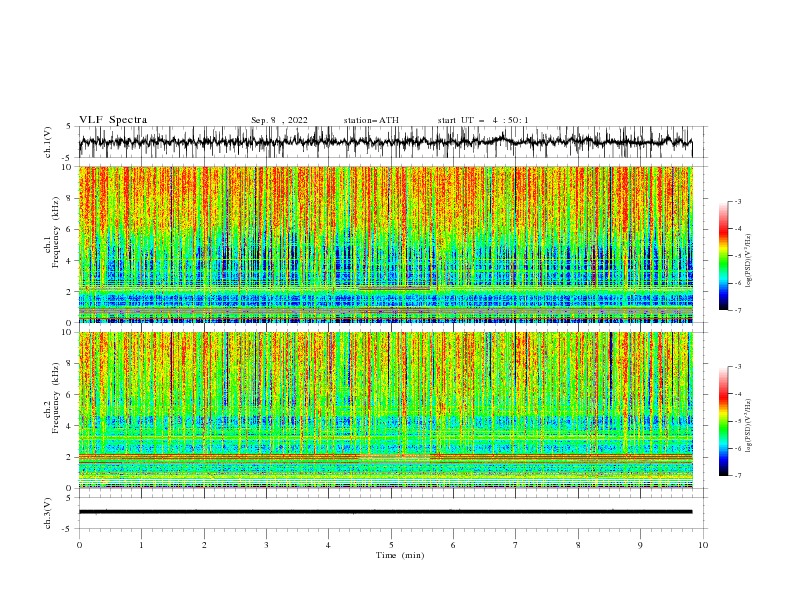Viewport: 792px width, 612px height.
Task: Click the ch.1 color scale bar
Action: [723, 256]
